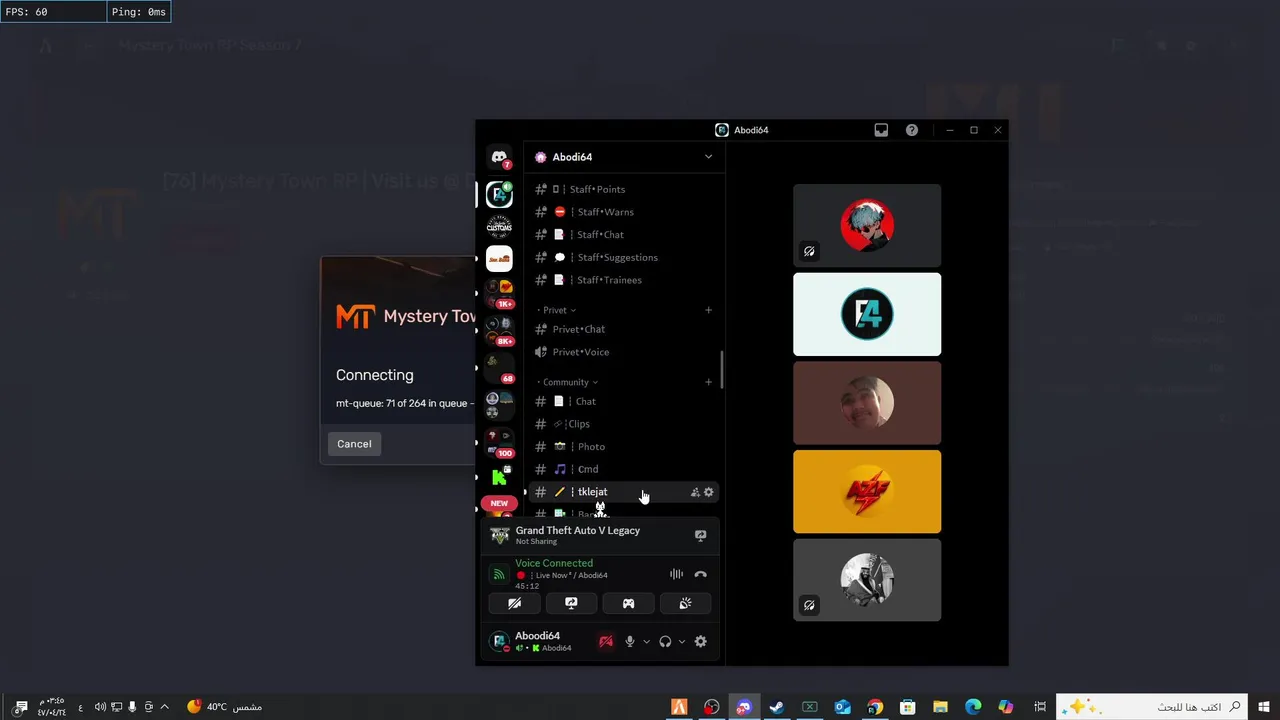Collapse the Community category
The width and height of the screenshot is (1280, 720).
pos(569,382)
